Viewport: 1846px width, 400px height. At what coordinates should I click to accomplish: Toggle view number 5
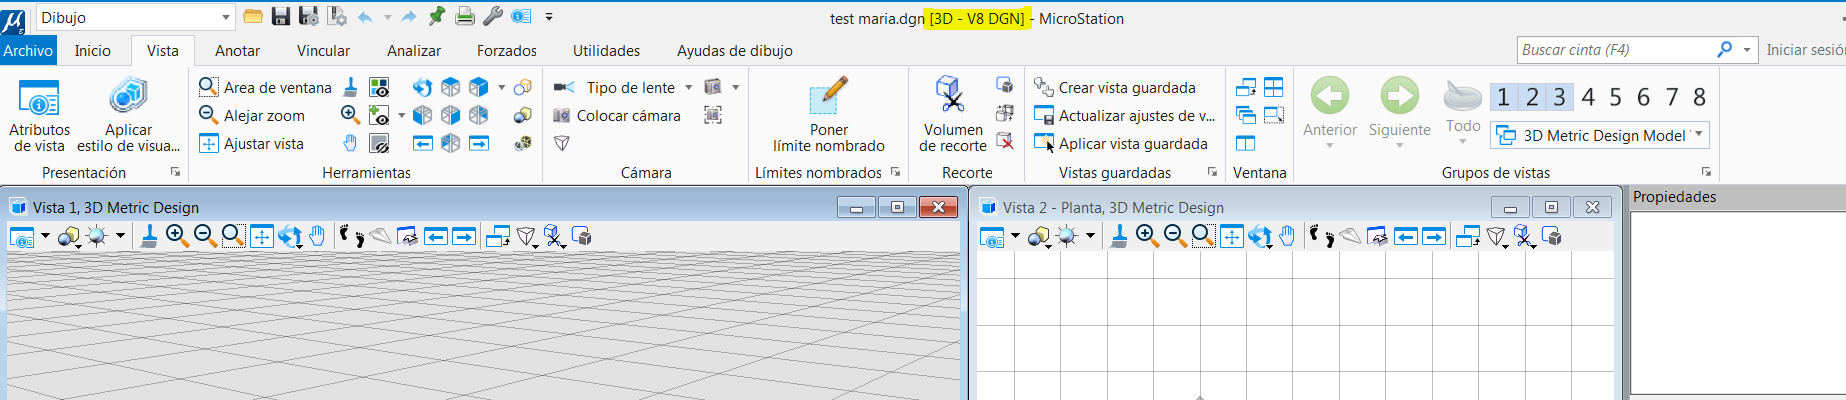(1615, 97)
